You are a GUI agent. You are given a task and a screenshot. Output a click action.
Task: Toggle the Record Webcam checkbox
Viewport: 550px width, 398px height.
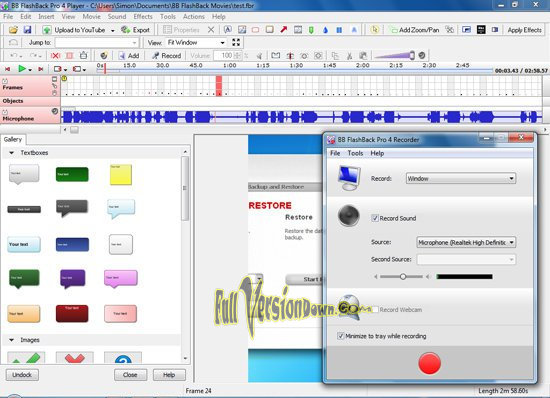375,310
